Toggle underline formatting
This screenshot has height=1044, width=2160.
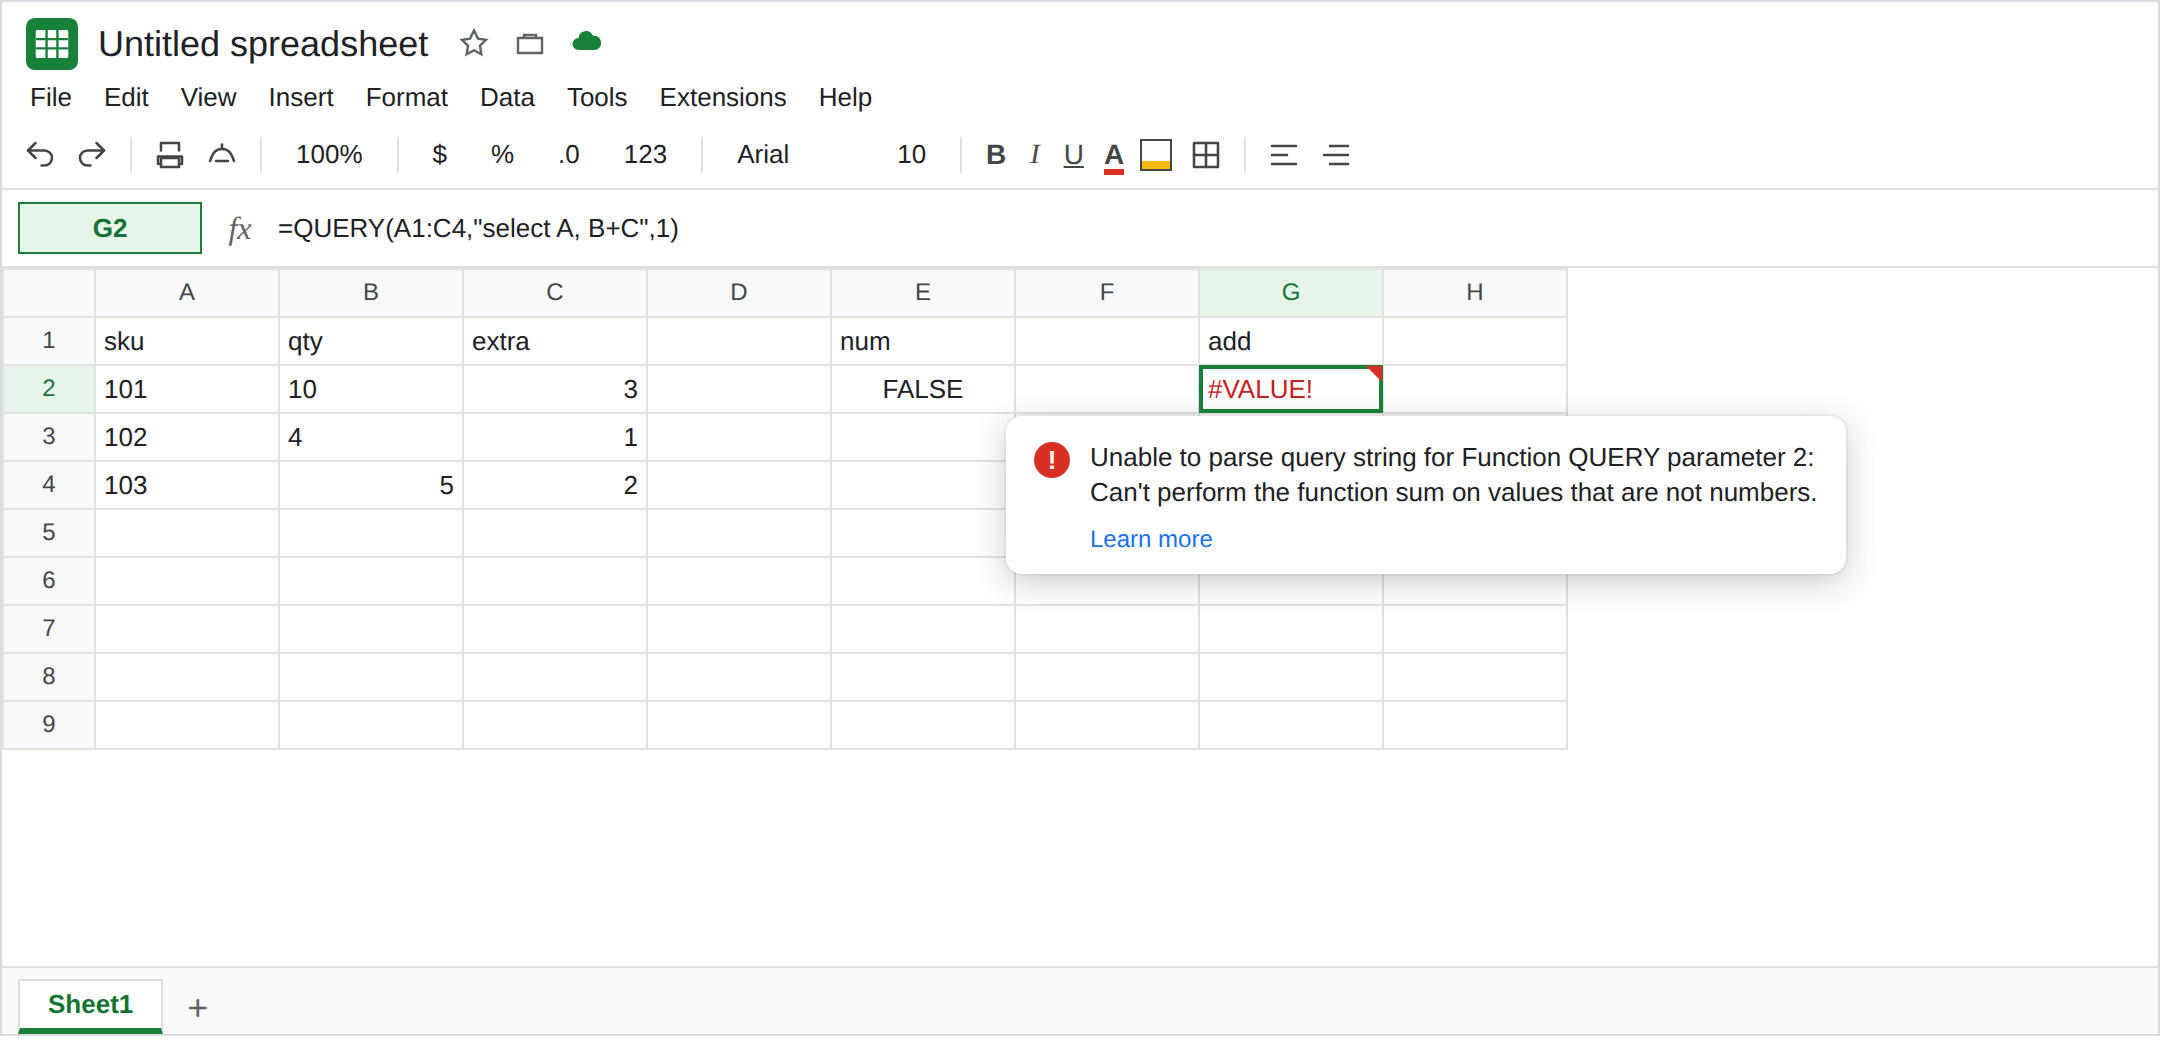pos(1073,155)
